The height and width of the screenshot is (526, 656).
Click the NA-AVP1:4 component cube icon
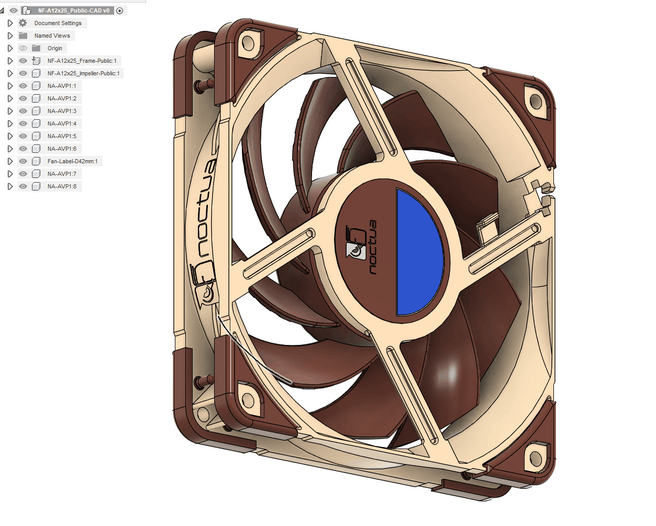tap(36, 123)
